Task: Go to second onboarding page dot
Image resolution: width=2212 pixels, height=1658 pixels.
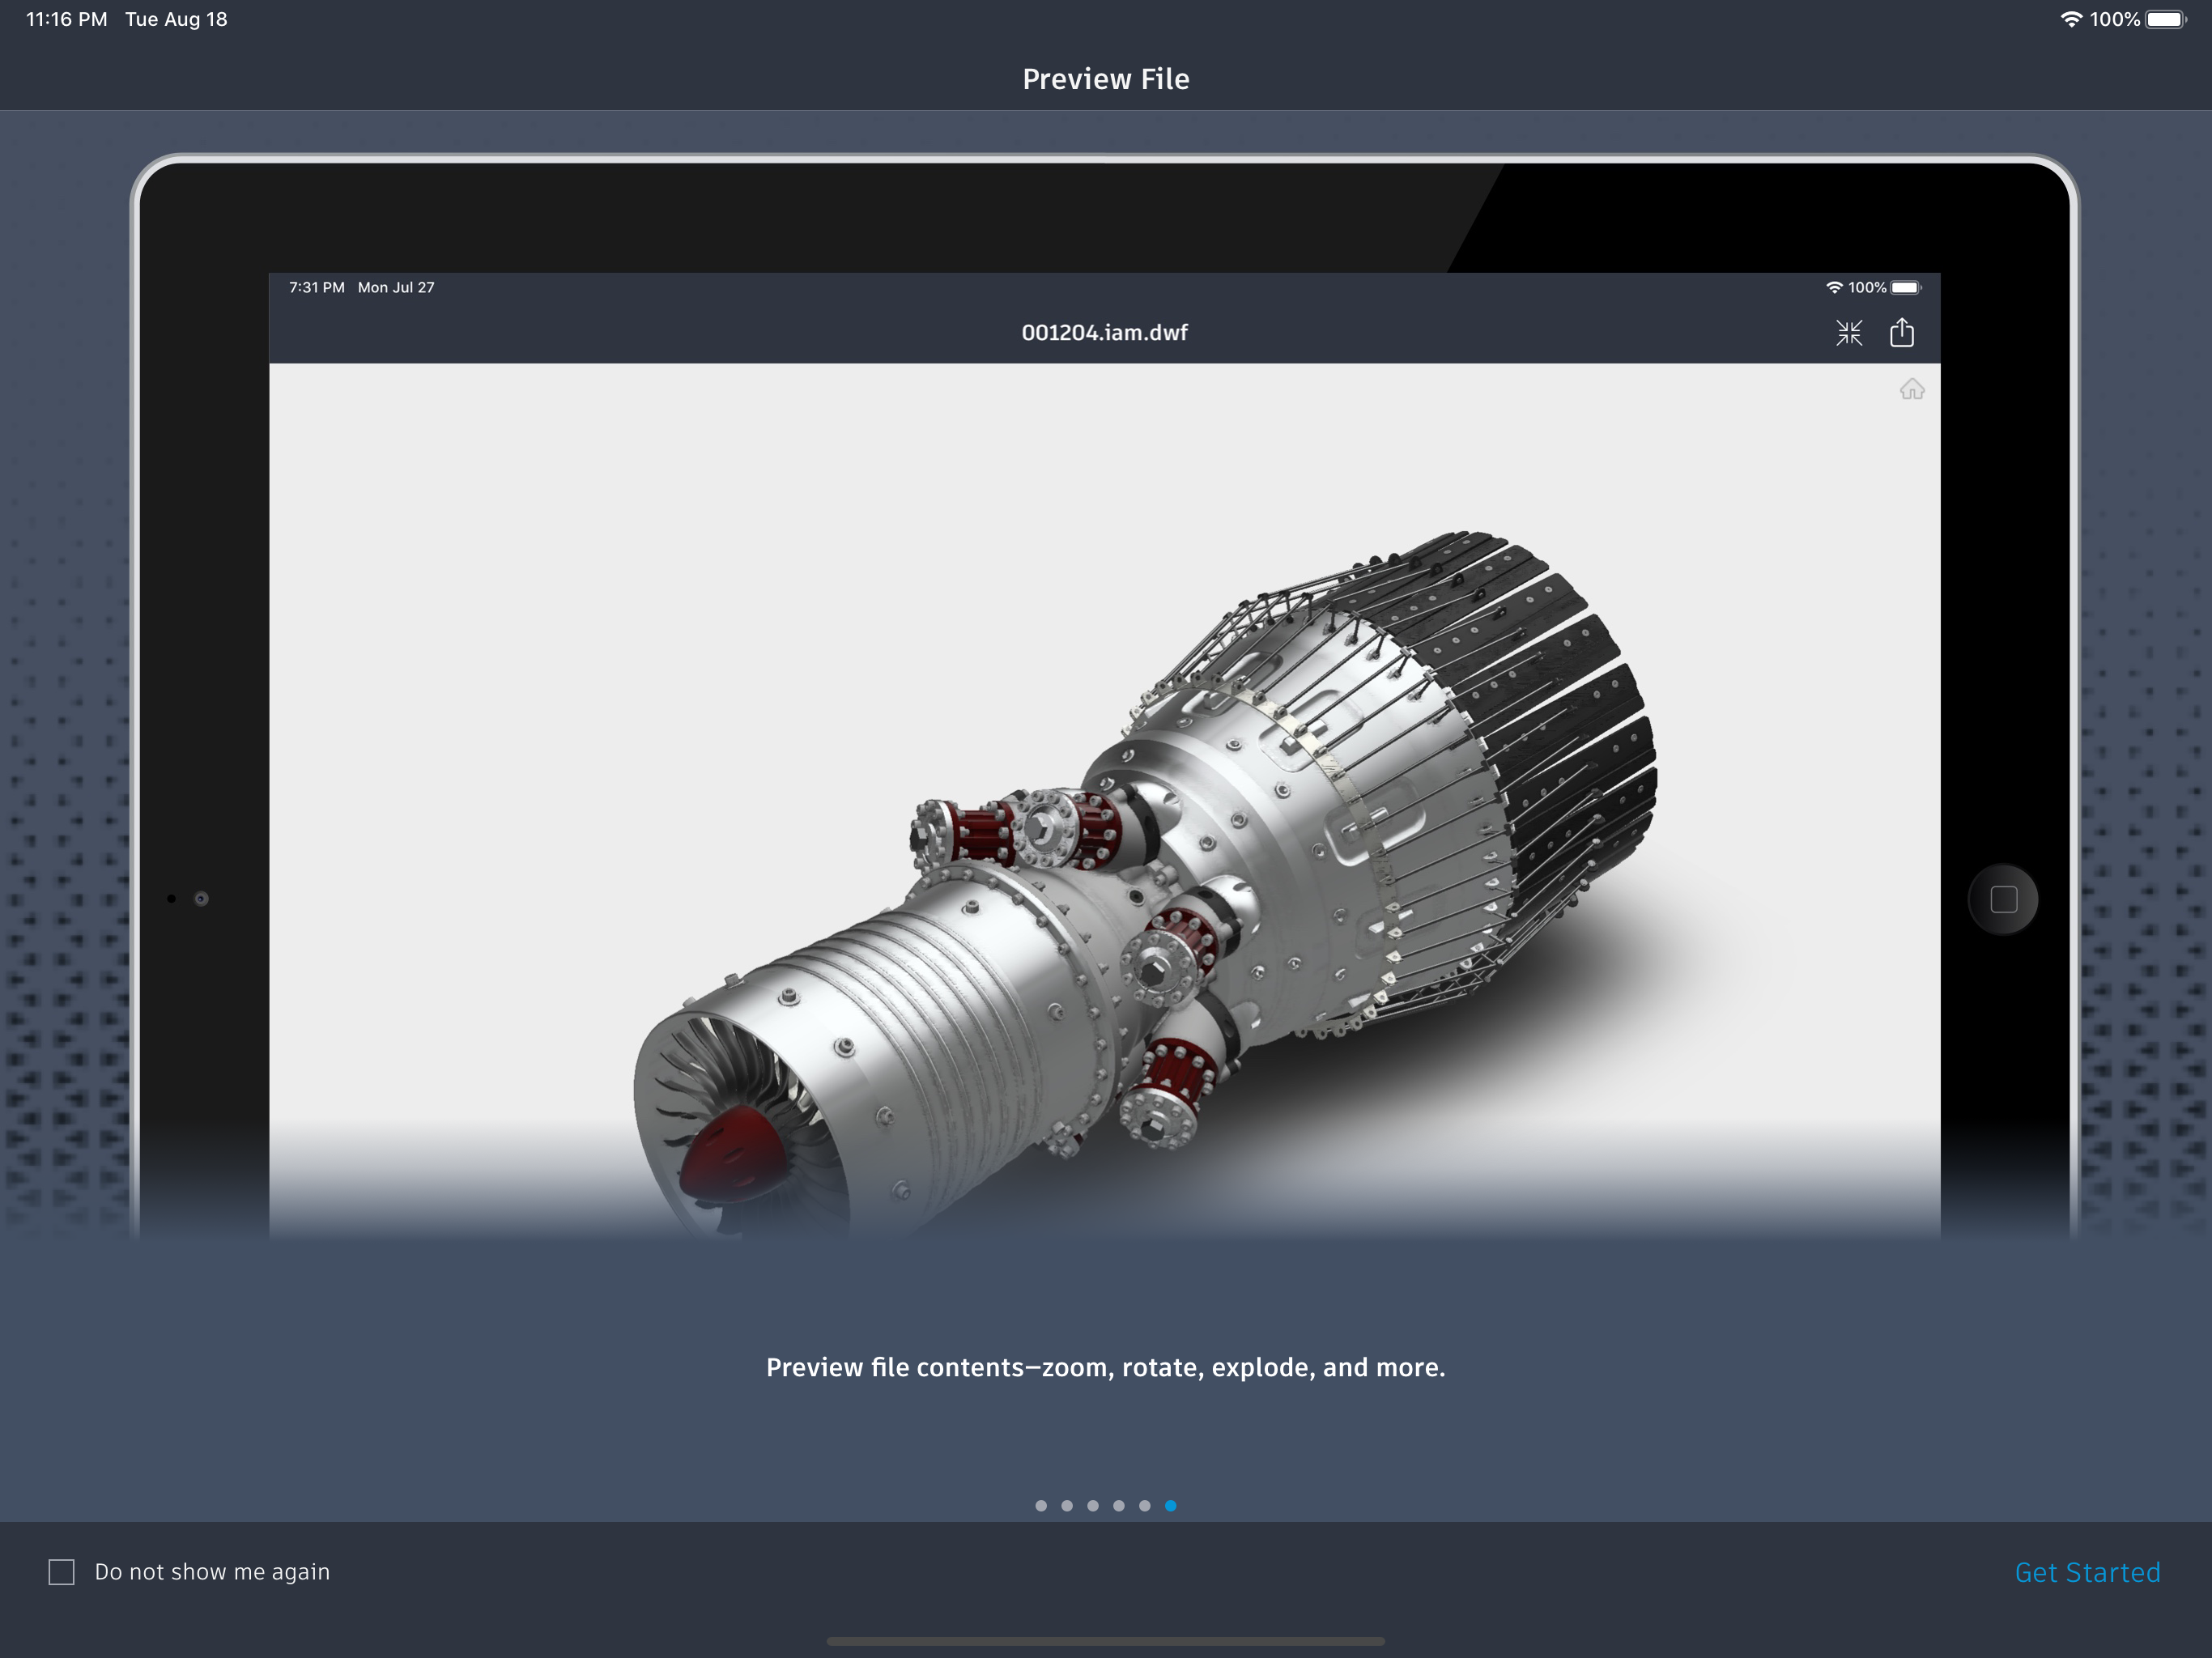Action: 1067,1505
